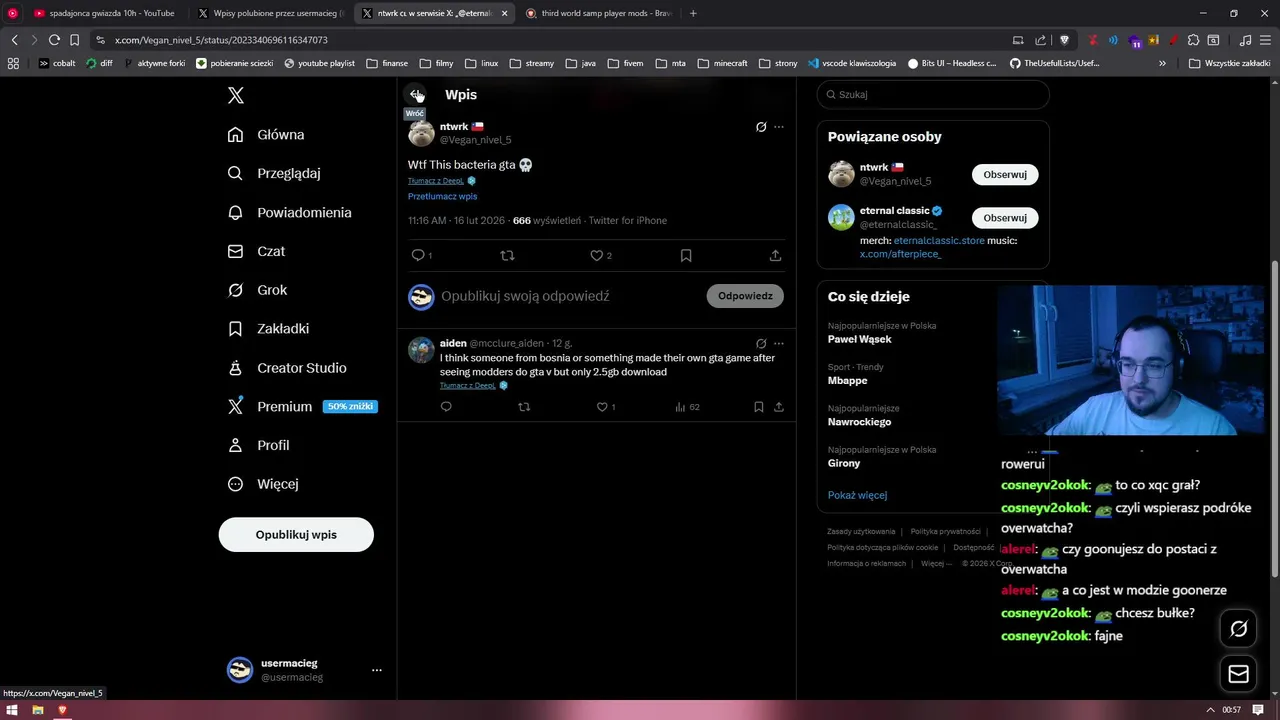Open Creator Studio in the sidebar
The image size is (1280, 720).
[288, 368]
